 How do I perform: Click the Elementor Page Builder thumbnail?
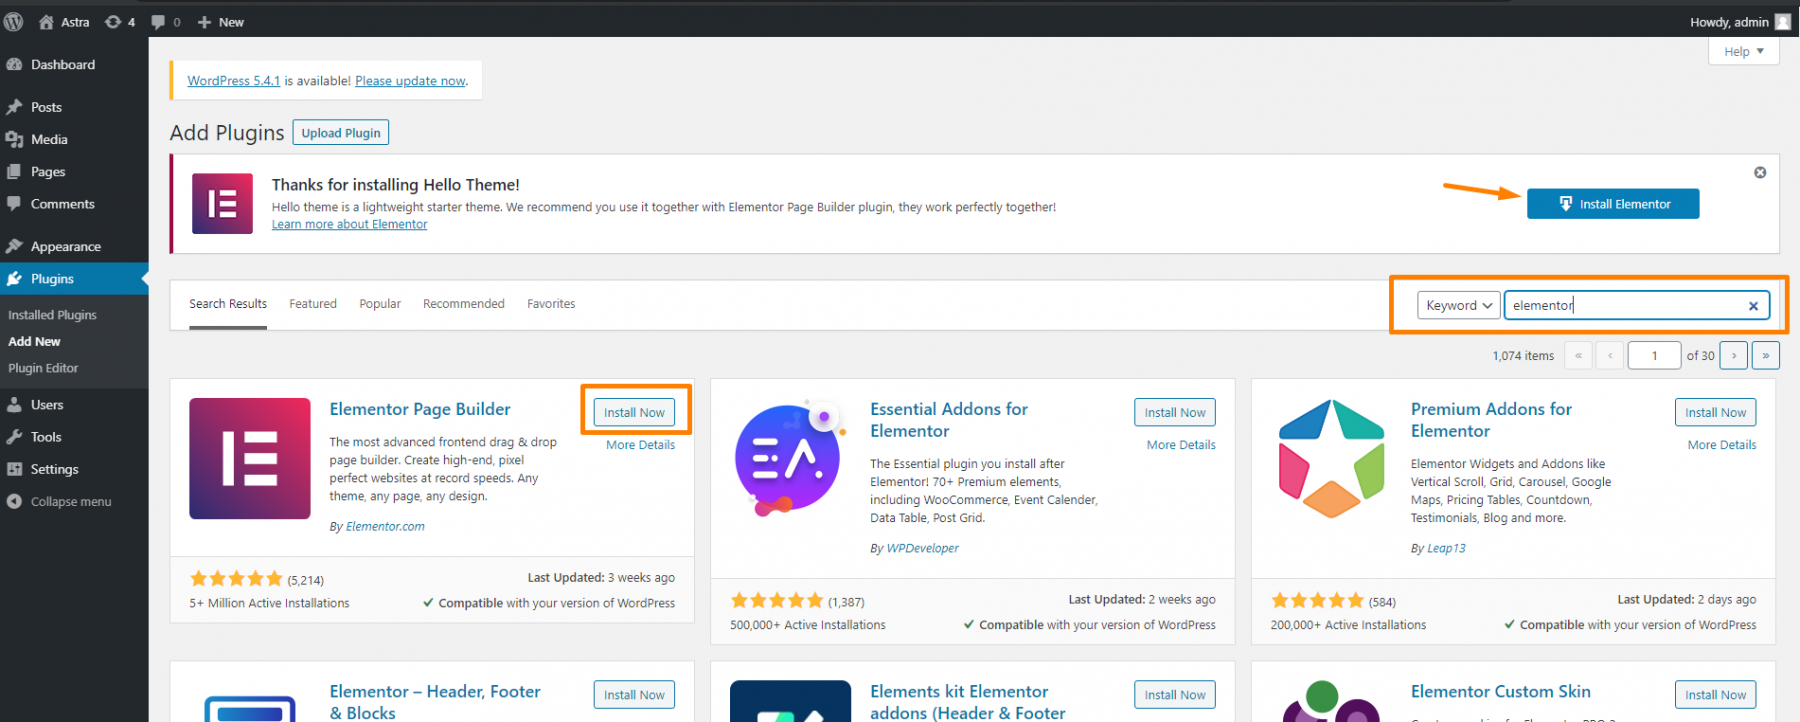point(250,459)
